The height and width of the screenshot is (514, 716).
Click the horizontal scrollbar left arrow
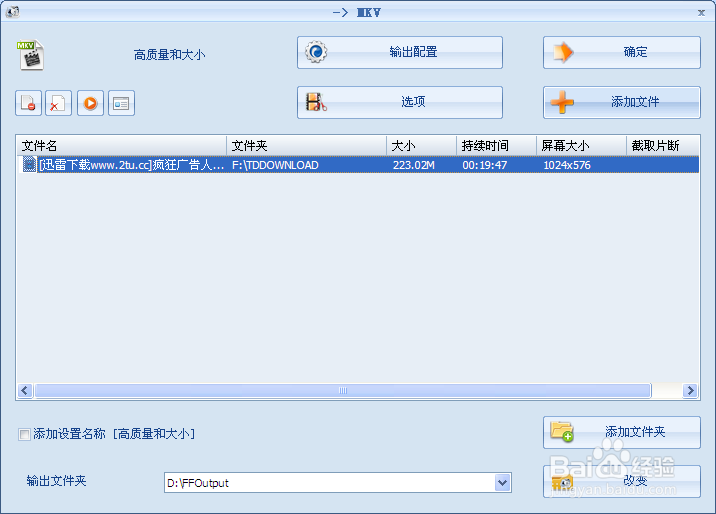point(25,391)
